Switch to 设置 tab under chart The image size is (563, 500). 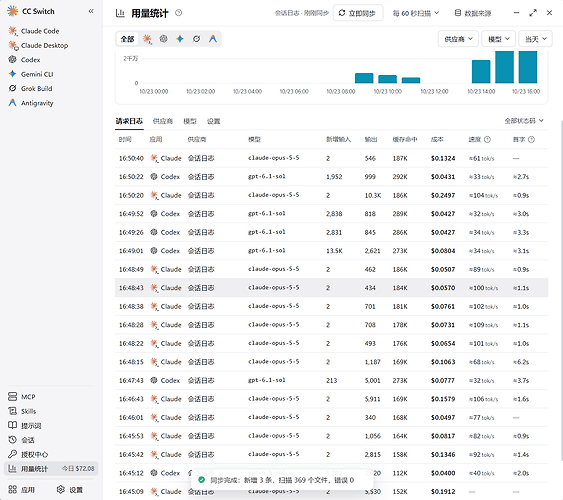coord(214,121)
